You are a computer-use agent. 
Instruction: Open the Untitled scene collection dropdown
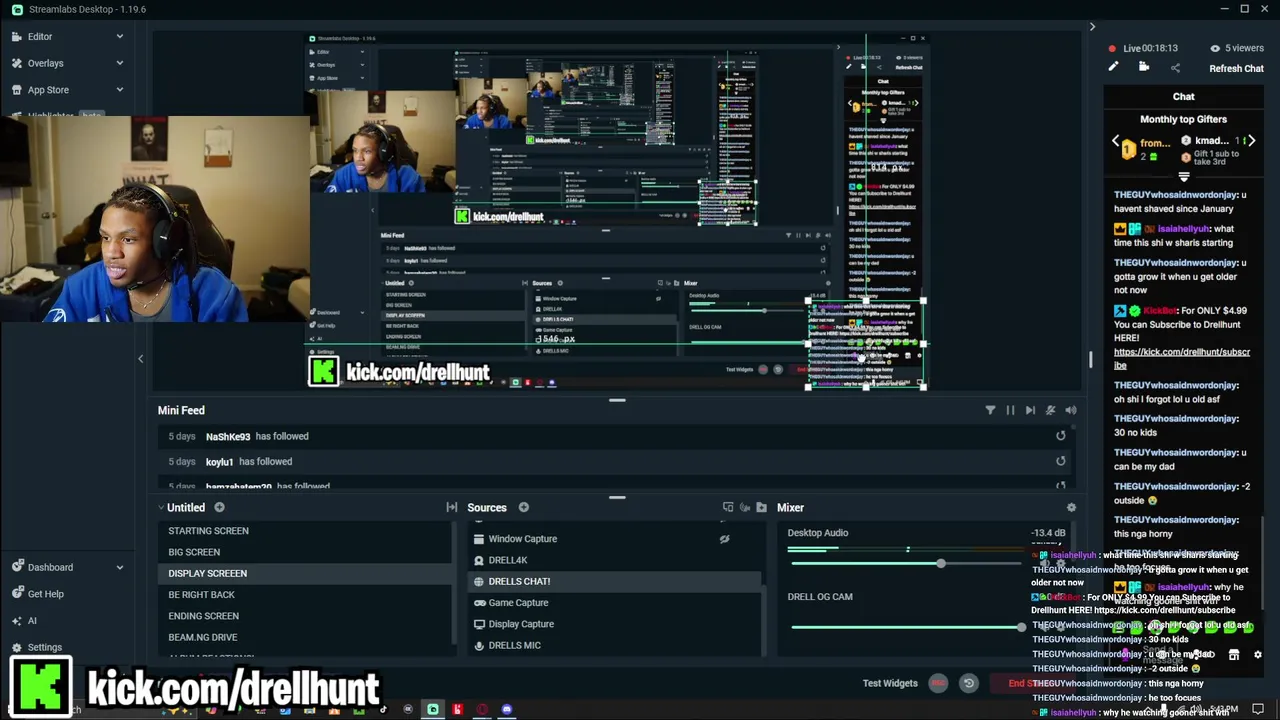[x=181, y=508]
